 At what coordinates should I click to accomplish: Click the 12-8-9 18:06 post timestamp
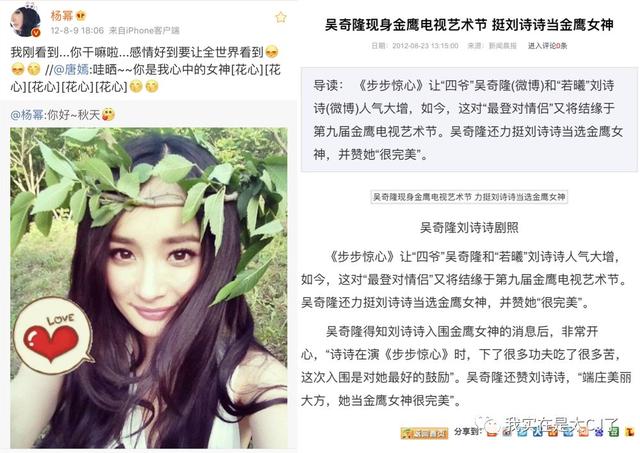pos(77,31)
